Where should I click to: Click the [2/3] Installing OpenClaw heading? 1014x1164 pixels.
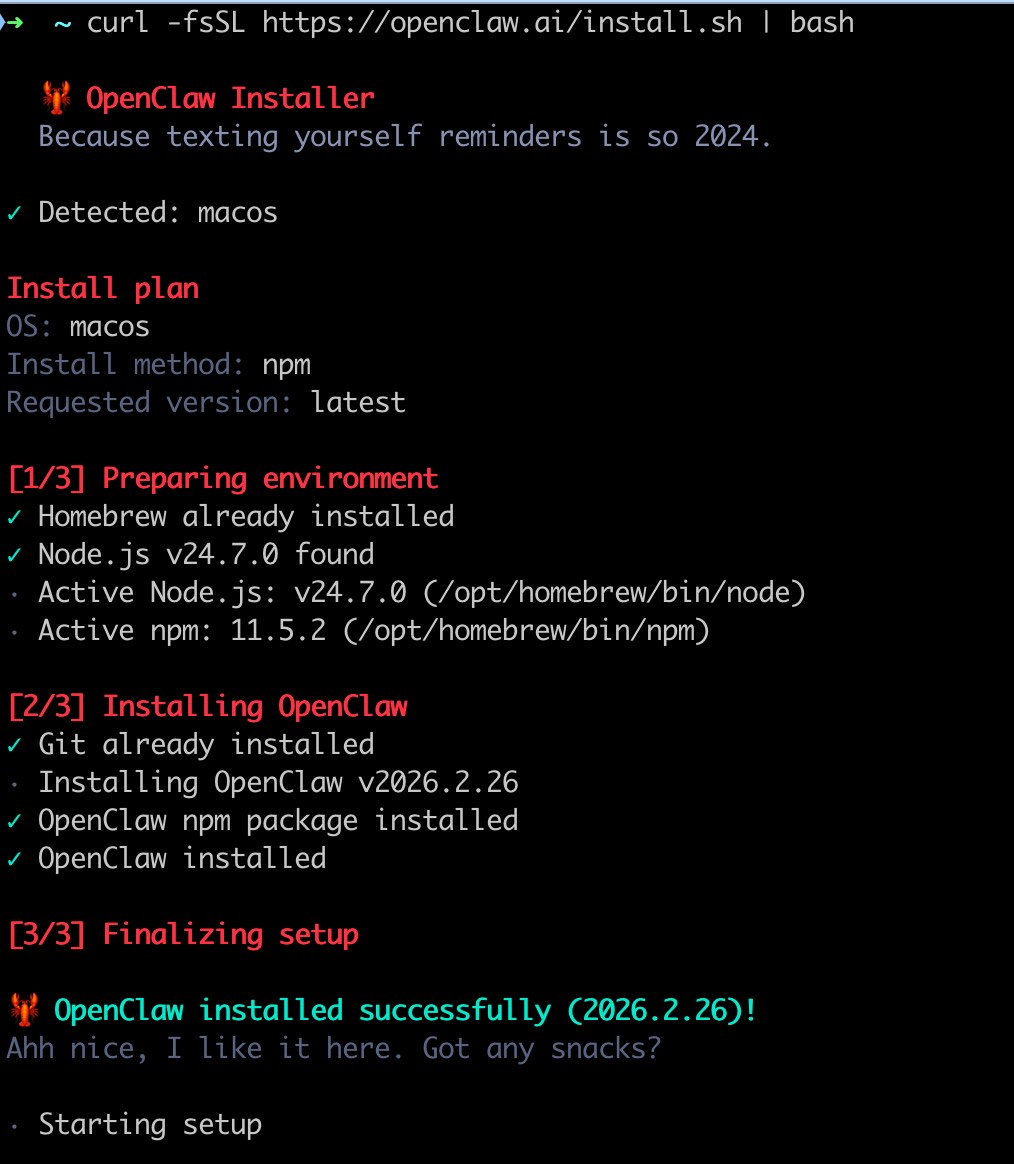(207, 707)
